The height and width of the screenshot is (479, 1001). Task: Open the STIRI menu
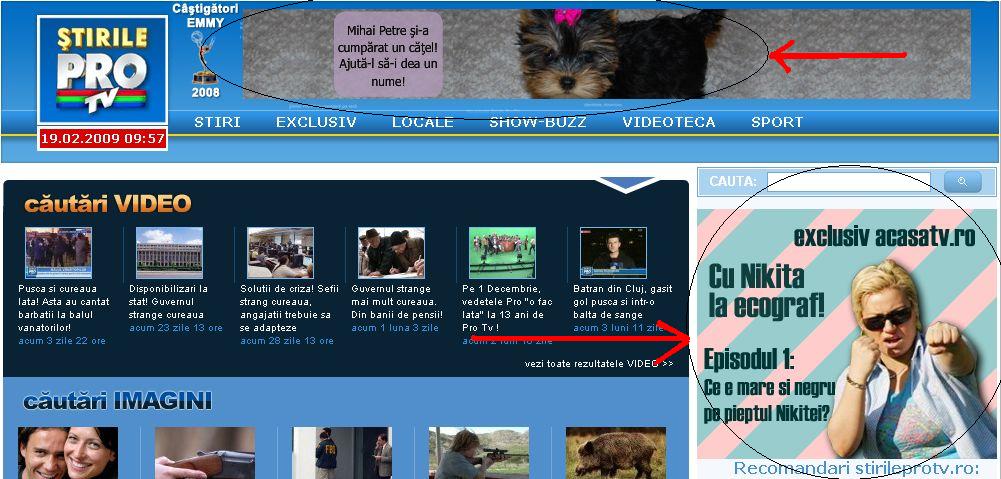[217, 122]
